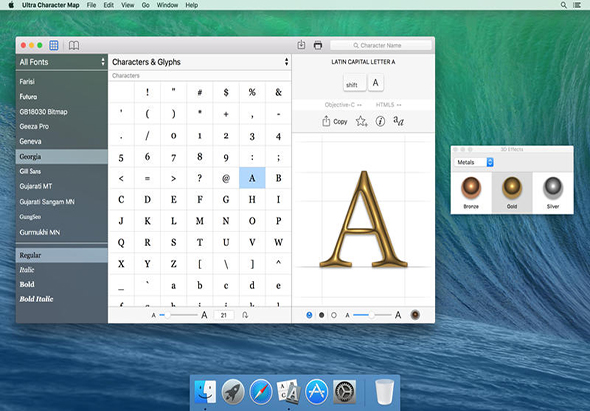Viewport: 590px width, 411px height.
Task: Click the rotate icon beside size field
Action: 245,315
